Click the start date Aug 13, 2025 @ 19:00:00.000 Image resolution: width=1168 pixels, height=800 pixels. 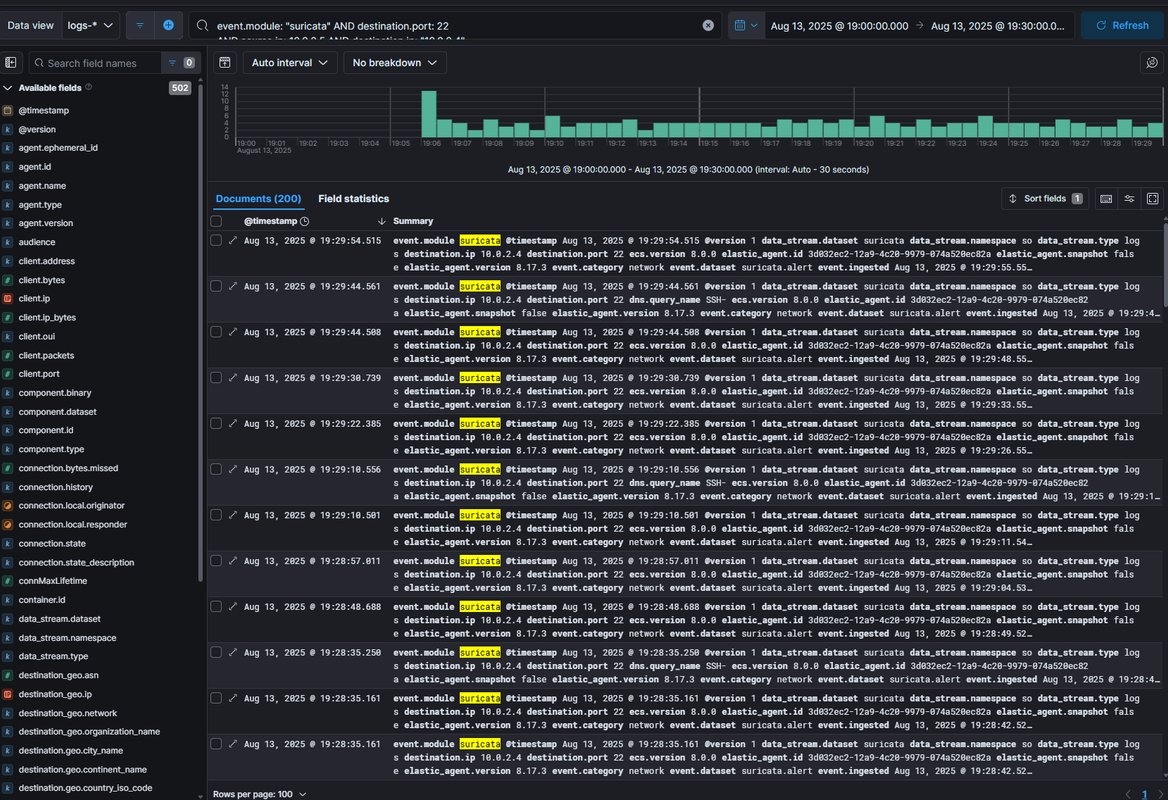point(839,25)
